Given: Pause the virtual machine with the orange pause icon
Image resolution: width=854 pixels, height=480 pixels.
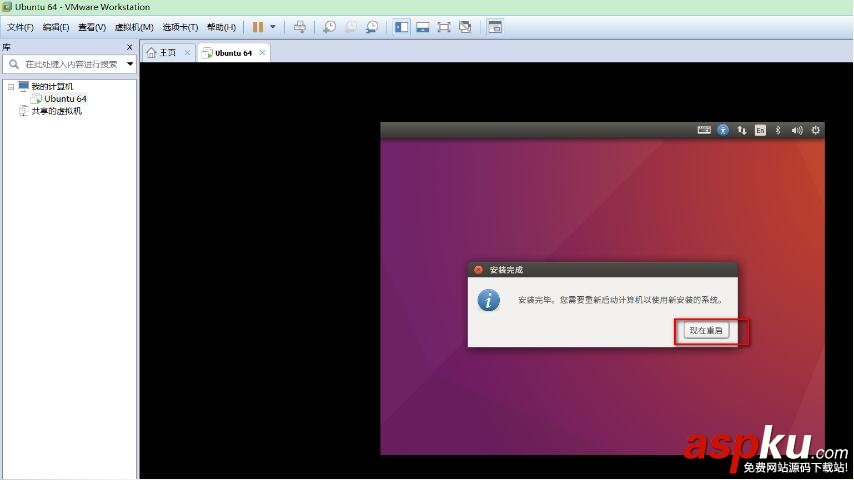Looking at the screenshot, I should pos(258,27).
